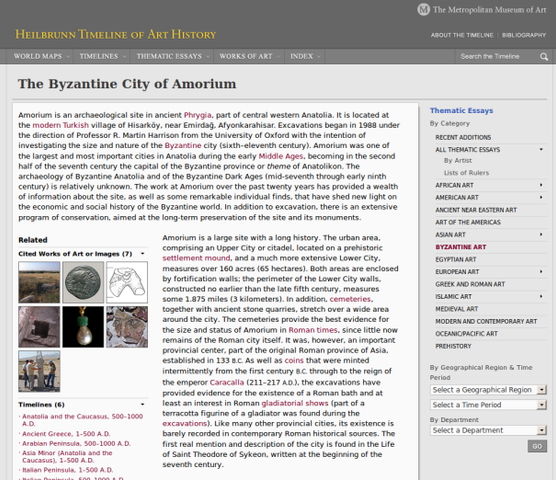The width and height of the screenshot is (556, 480).
Task: Open the ancient coin thumbnail
Action: pyautogui.click(x=83, y=282)
